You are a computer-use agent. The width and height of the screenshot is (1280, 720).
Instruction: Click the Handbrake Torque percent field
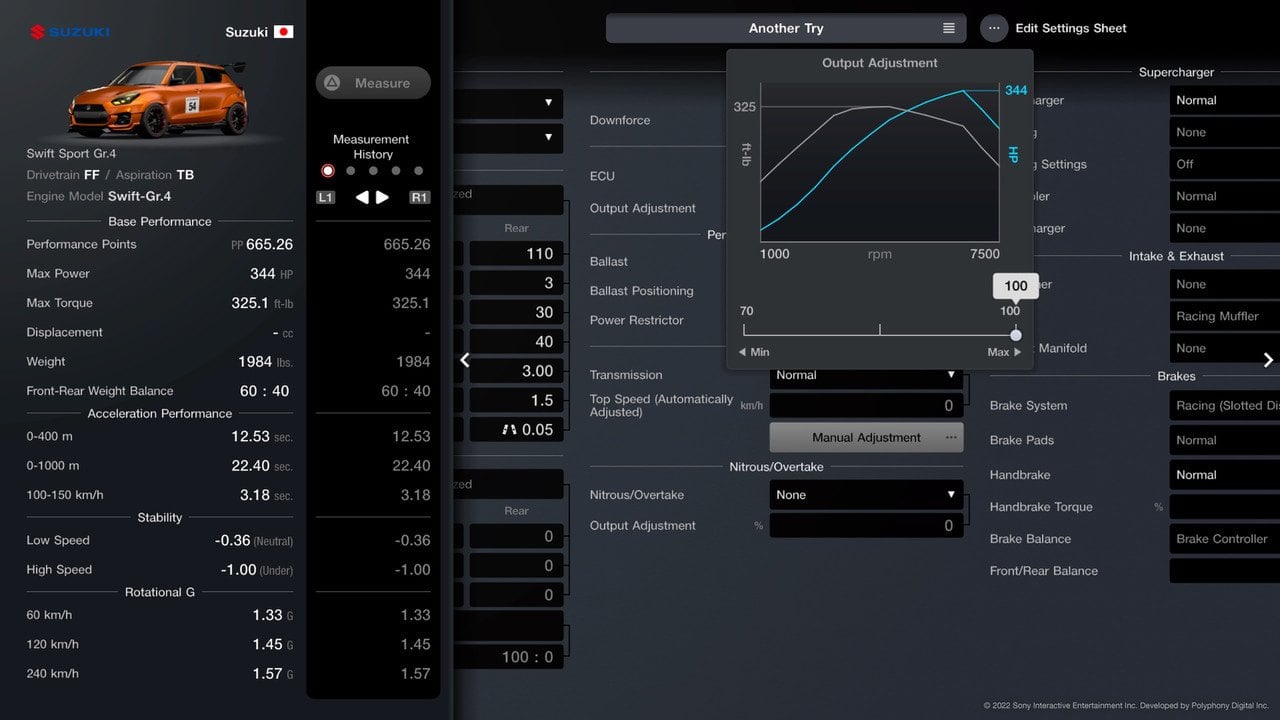pyautogui.click(x=1225, y=507)
